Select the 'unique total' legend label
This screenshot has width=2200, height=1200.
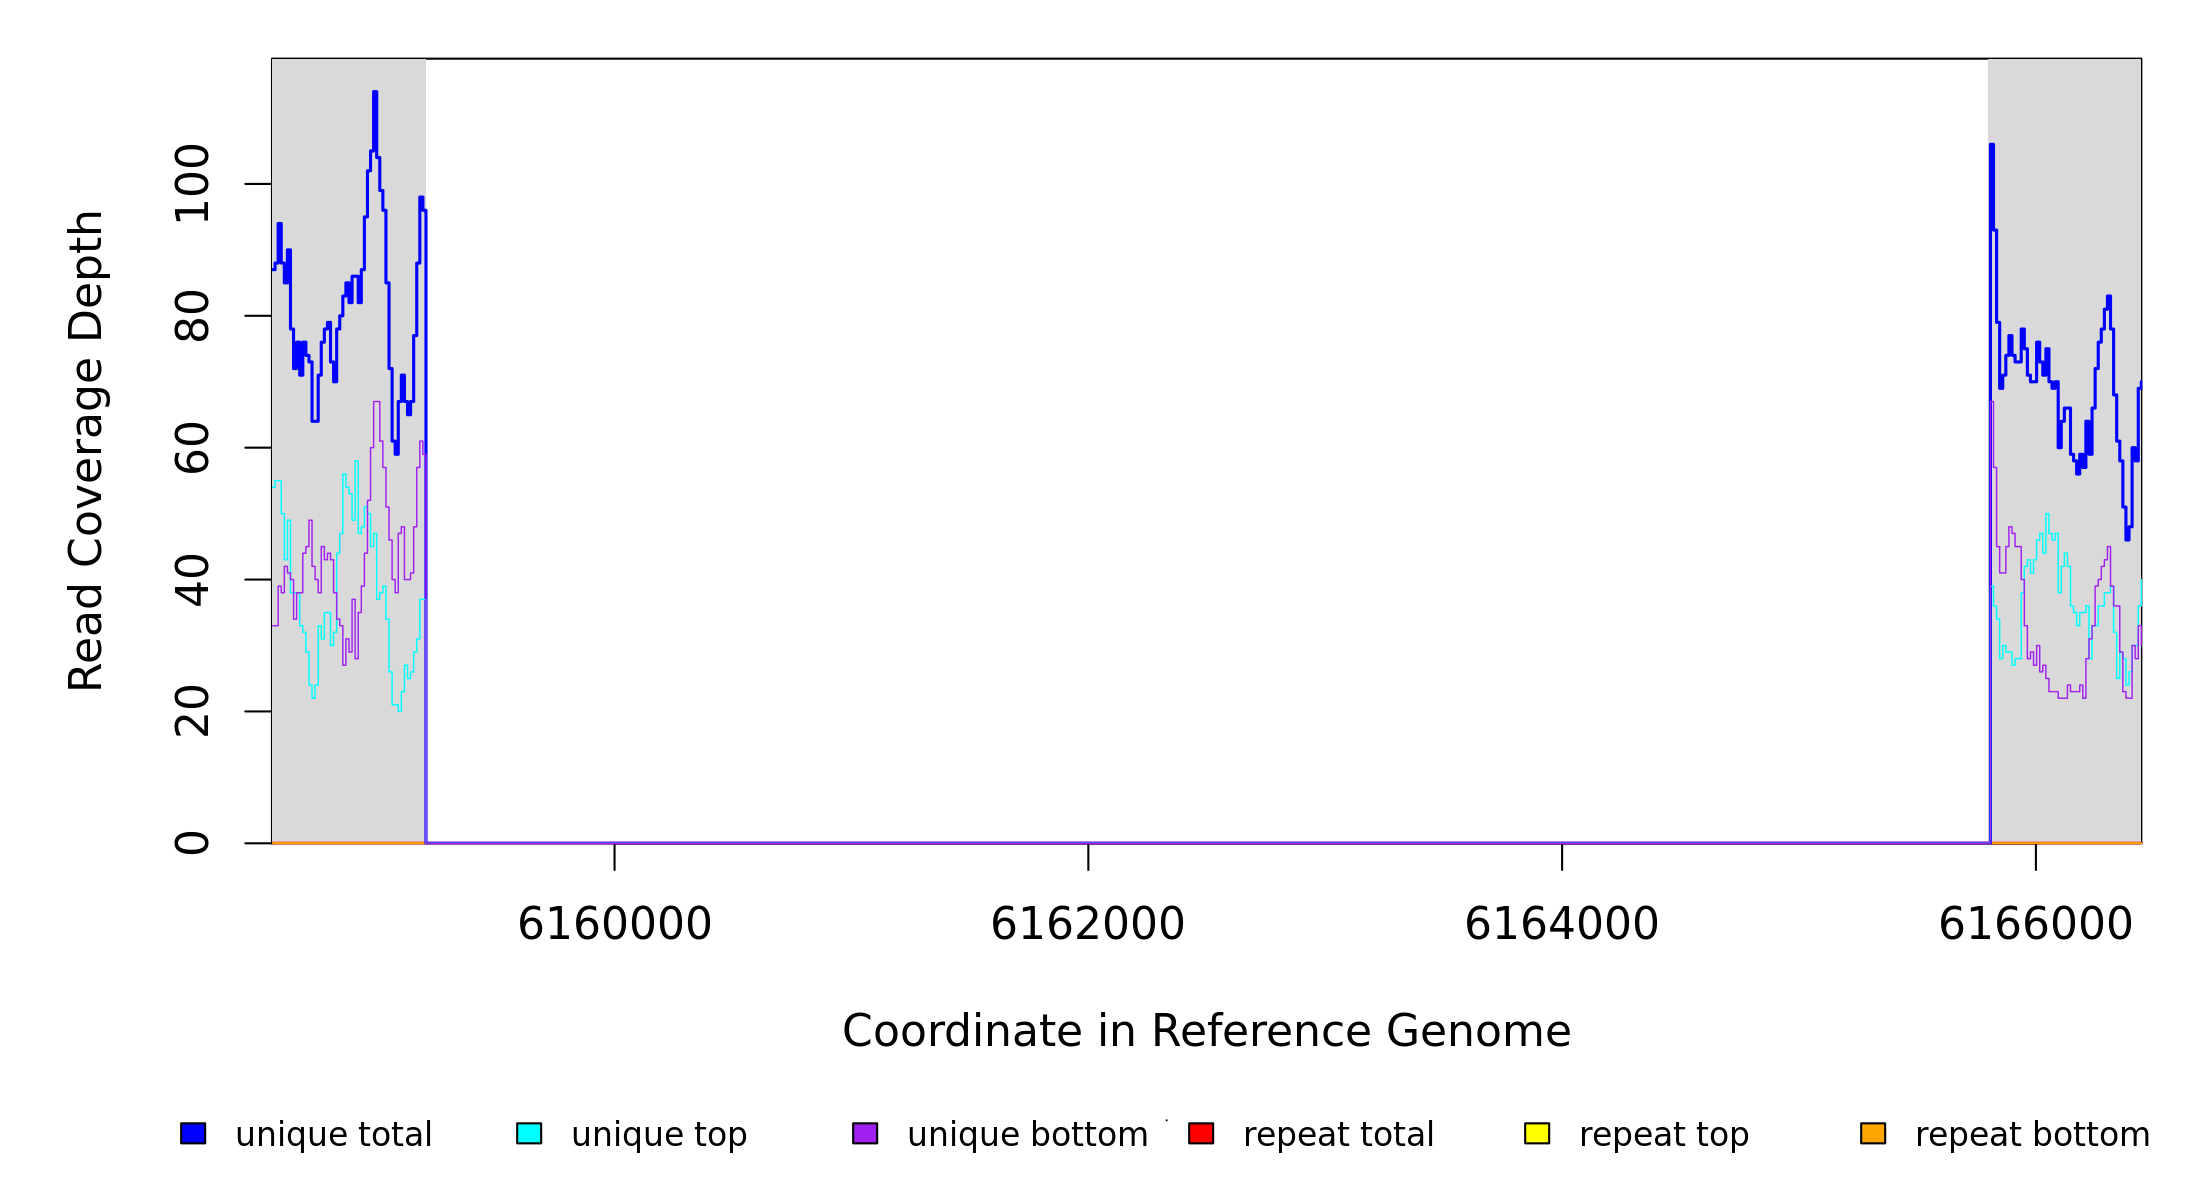333,1135
